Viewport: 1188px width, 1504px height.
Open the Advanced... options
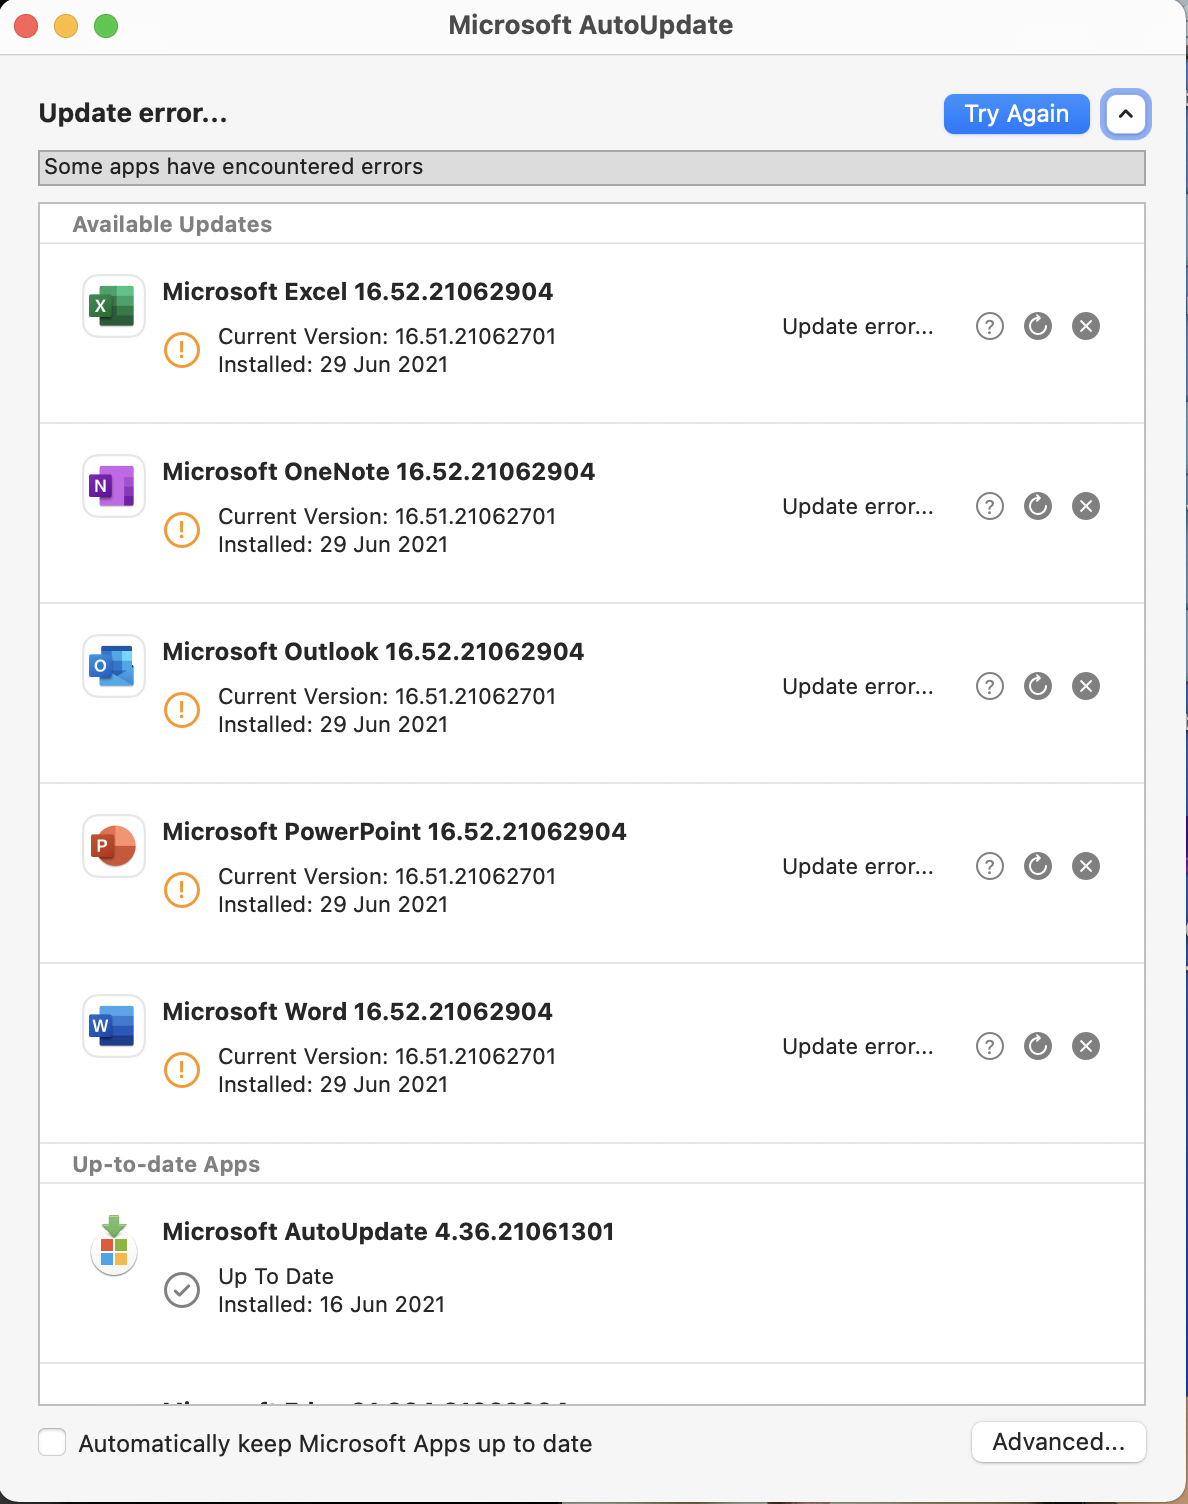click(1058, 1442)
